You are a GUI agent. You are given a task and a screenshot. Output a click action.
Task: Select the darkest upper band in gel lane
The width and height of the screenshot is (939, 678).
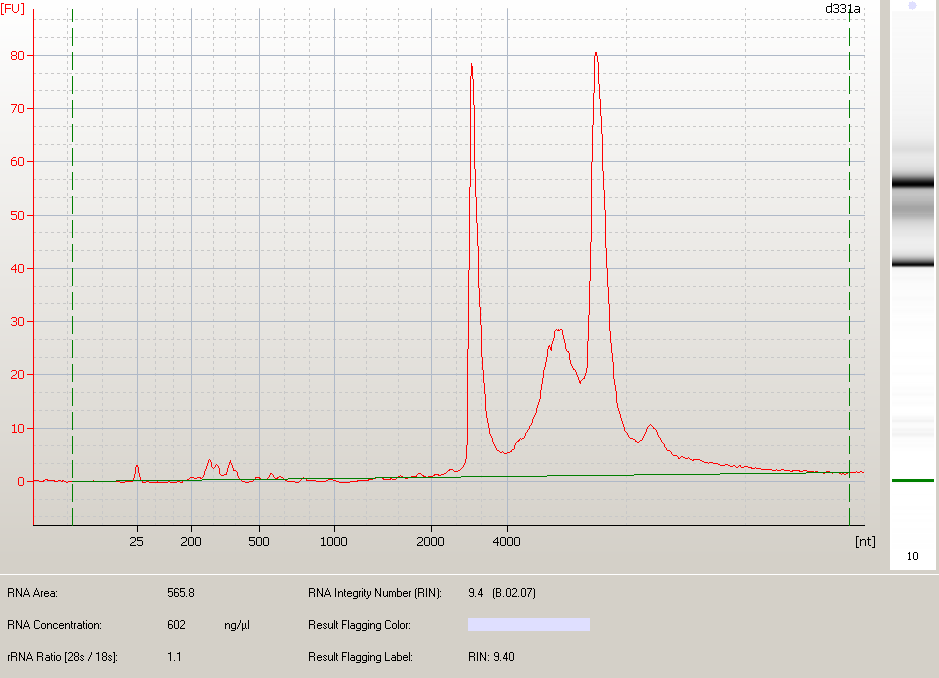click(912, 183)
